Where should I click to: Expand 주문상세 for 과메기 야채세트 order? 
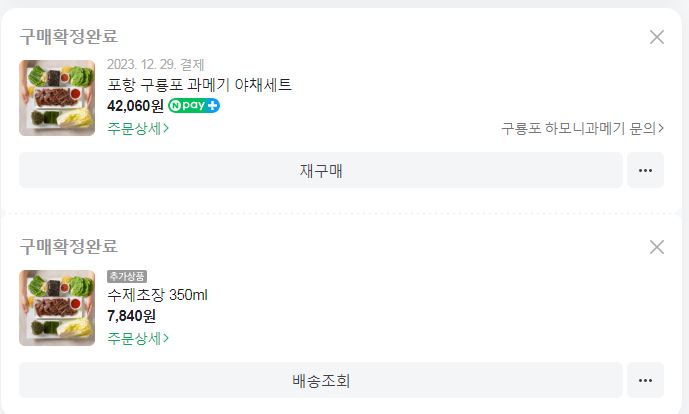click(x=138, y=128)
